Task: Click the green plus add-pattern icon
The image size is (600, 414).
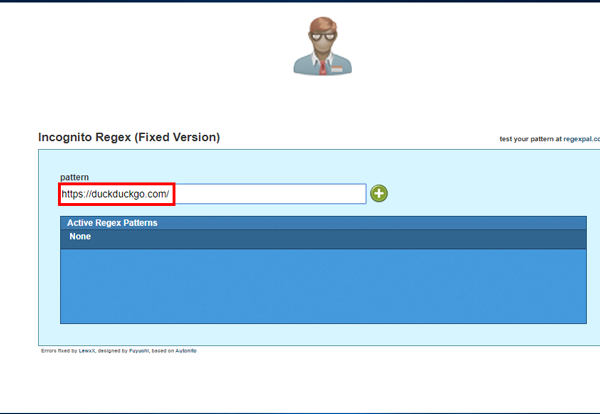Action: [379, 193]
